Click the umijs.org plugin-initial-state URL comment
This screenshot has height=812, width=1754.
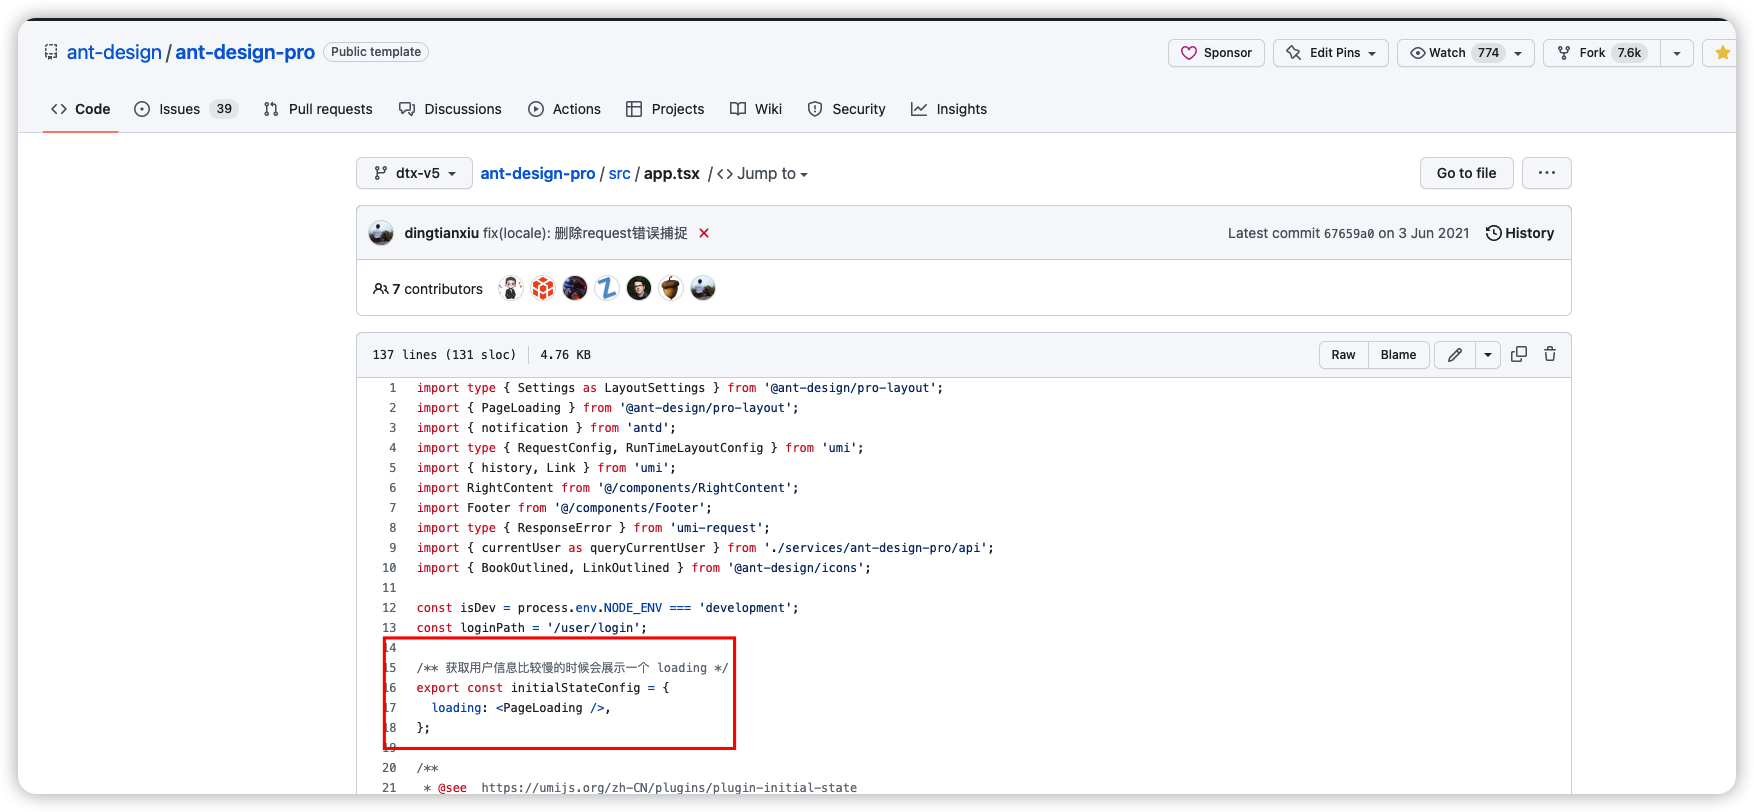[669, 788]
